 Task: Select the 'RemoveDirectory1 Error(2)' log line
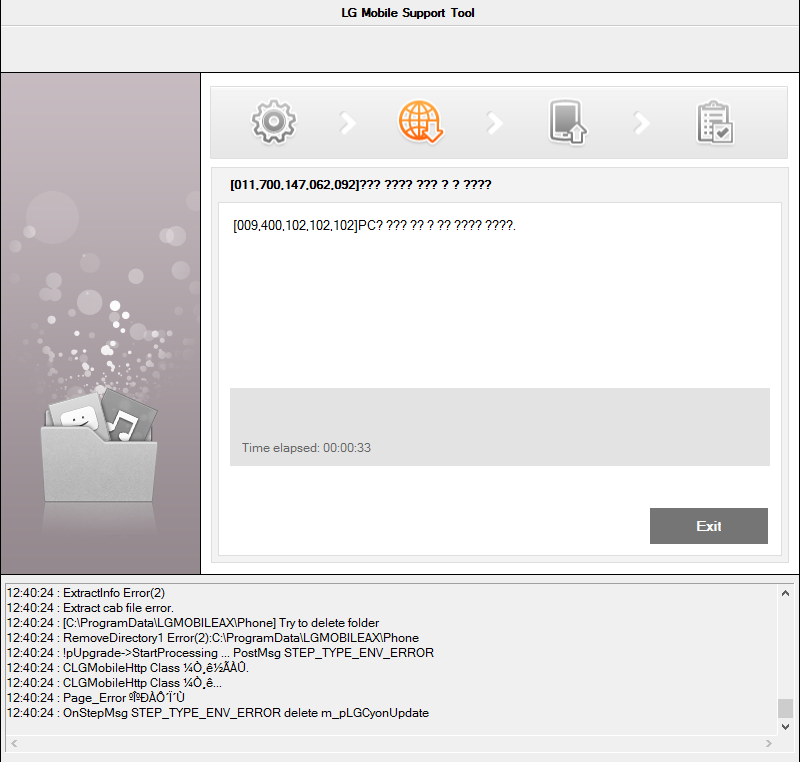coord(213,638)
